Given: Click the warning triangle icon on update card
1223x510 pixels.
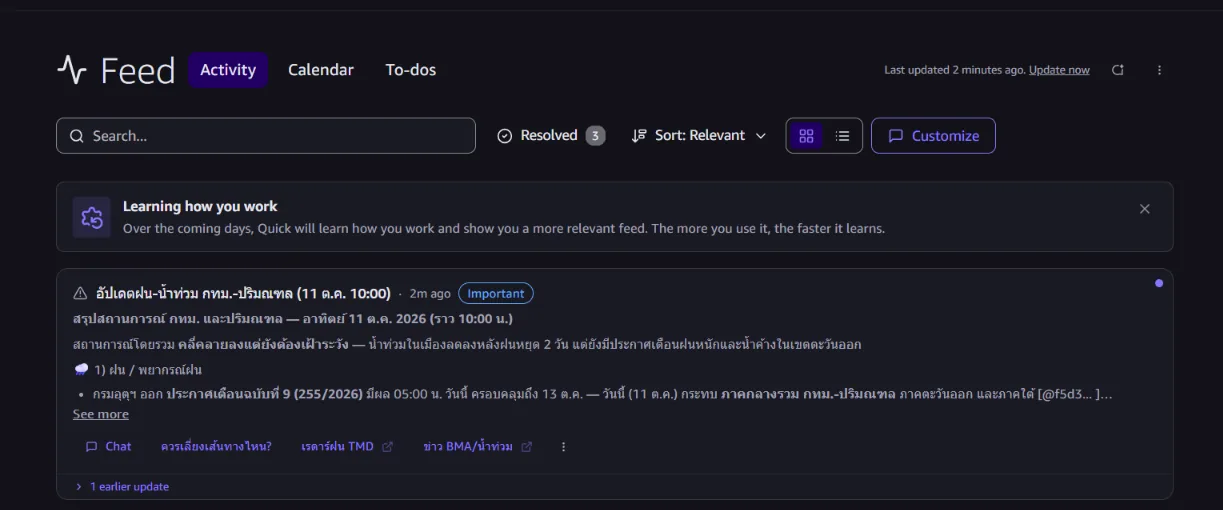Looking at the screenshot, I should tap(80, 293).
